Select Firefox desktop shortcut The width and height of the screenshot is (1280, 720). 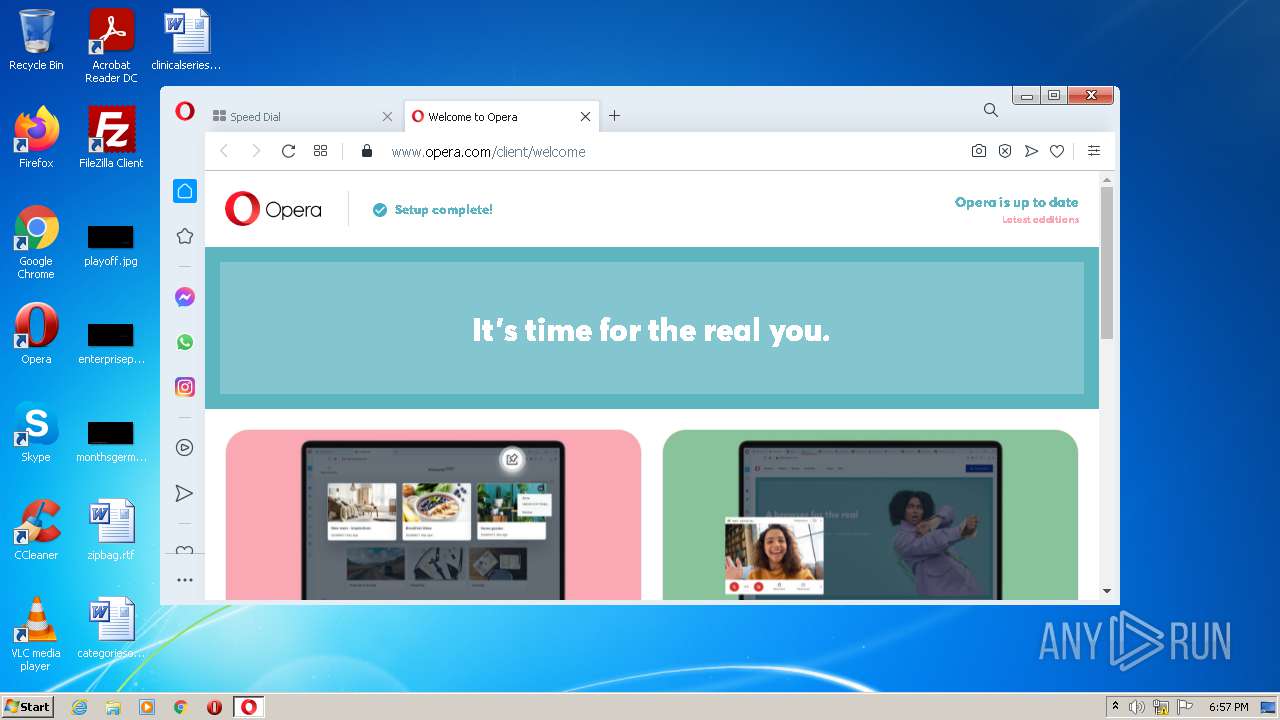36,138
